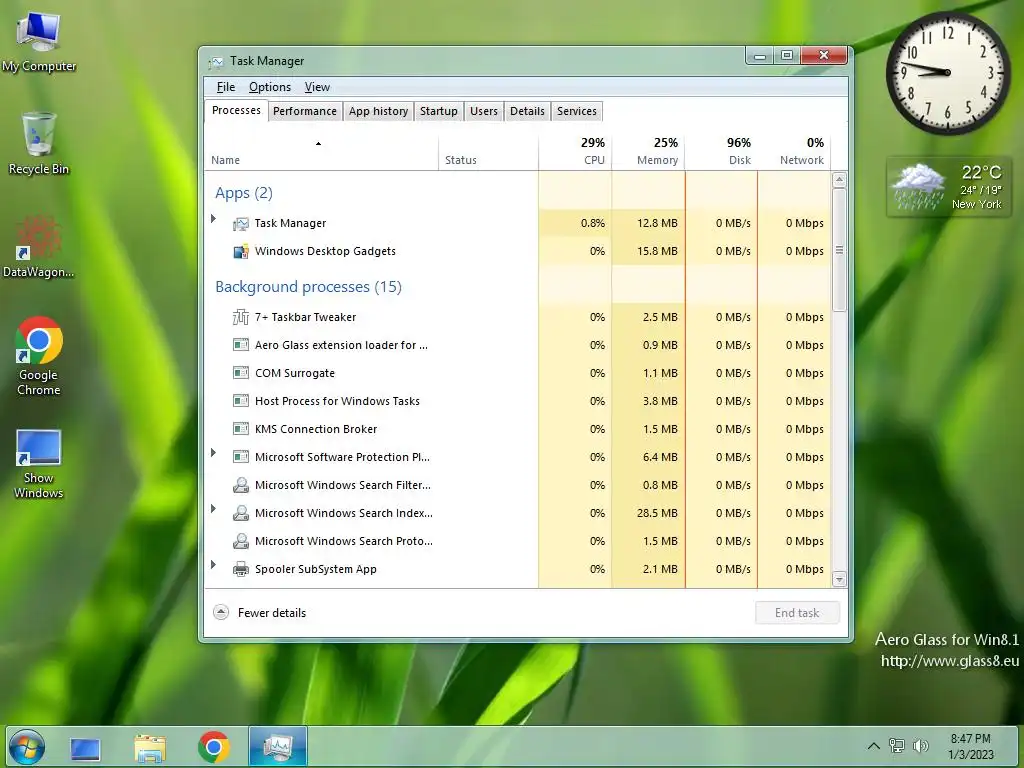Select the Show Windows desktop shortcut
The width and height of the screenshot is (1024, 768).
[39, 464]
